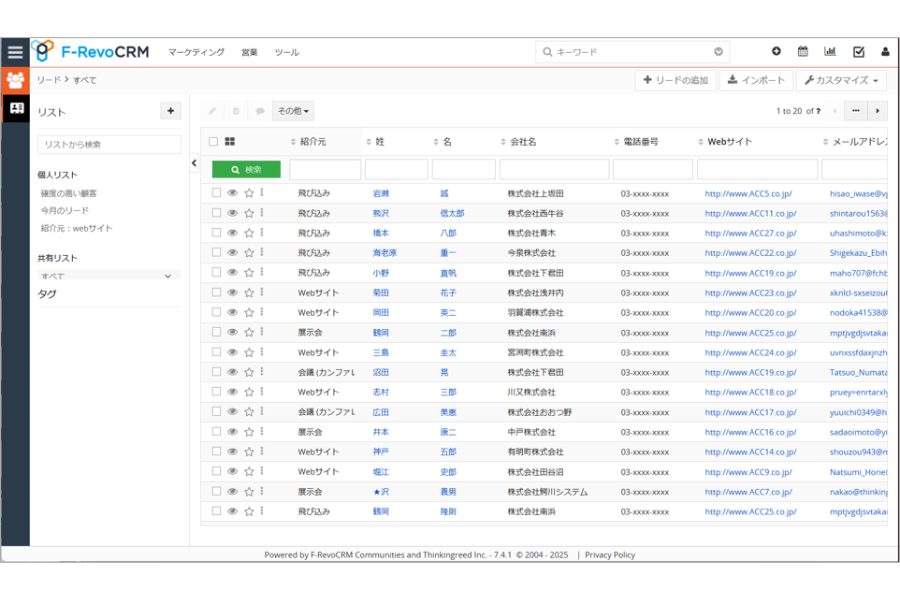Open keyword search options dropdown arrow

point(718,52)
